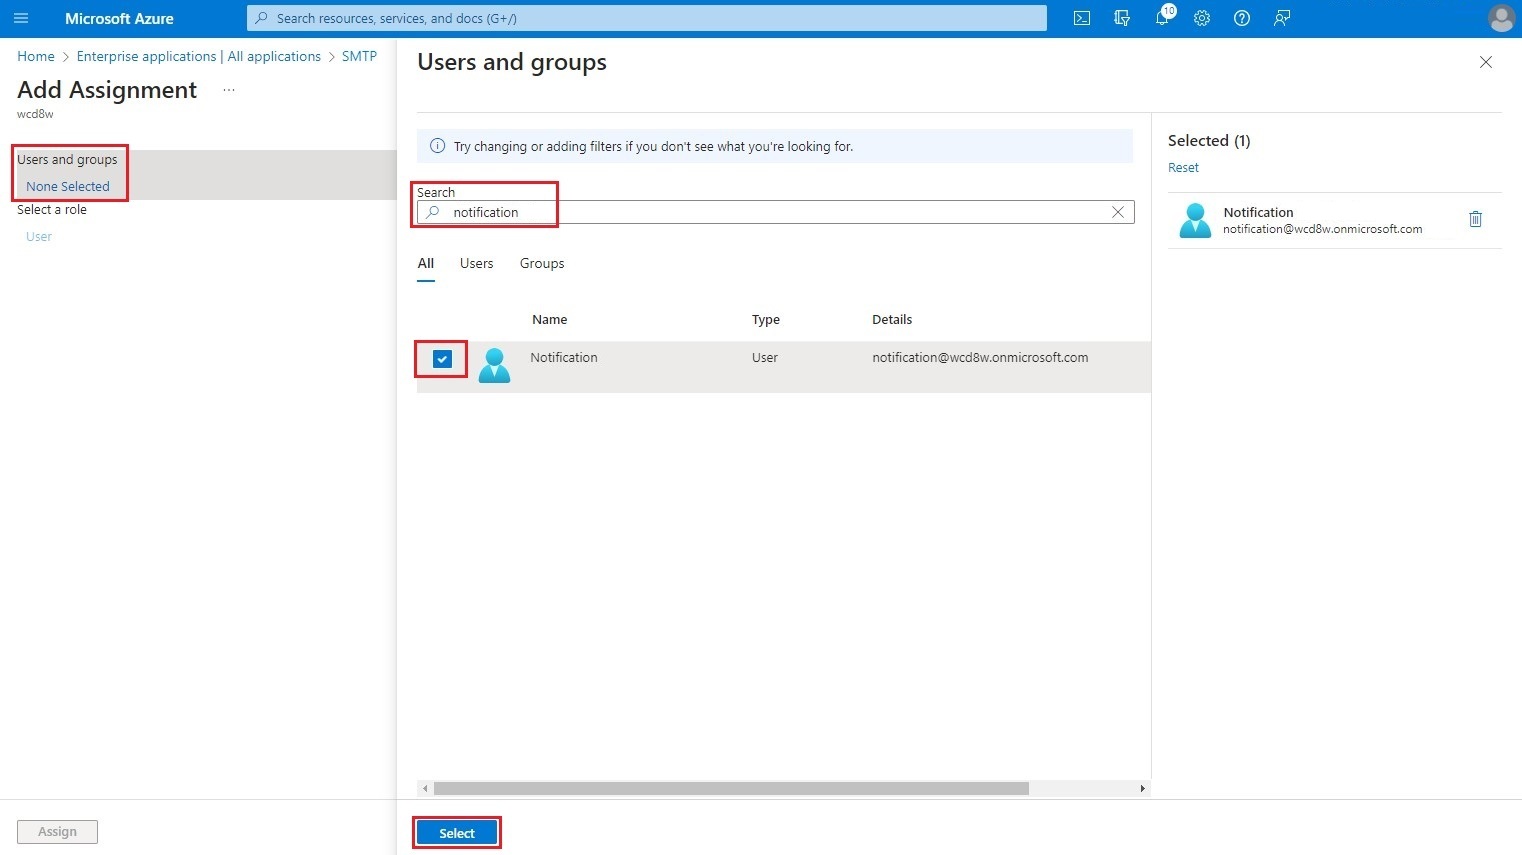Screen dimensions: 1522x855
Task: Click the Search resources input field
Action: [646, 18]
